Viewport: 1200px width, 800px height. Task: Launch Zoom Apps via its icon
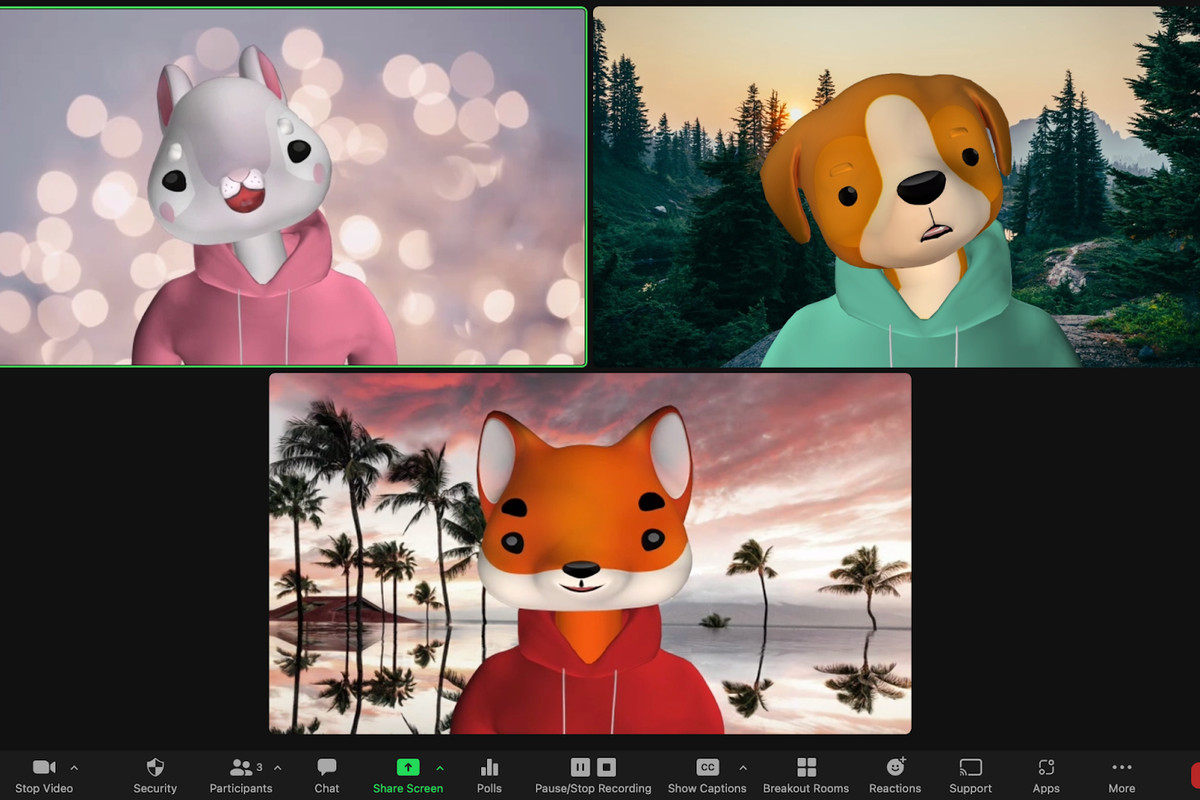point(1046,766)
